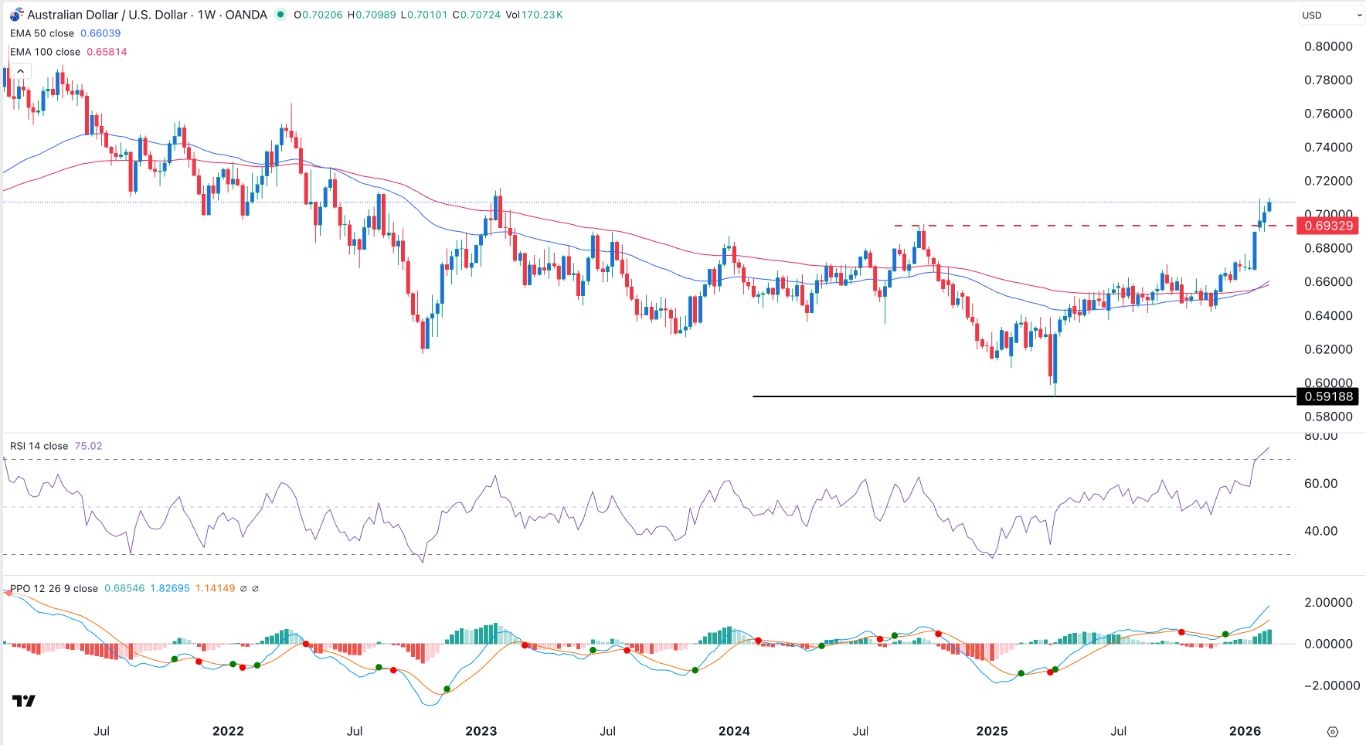Click the black 0.59188 price label

tap(1328, 397)
